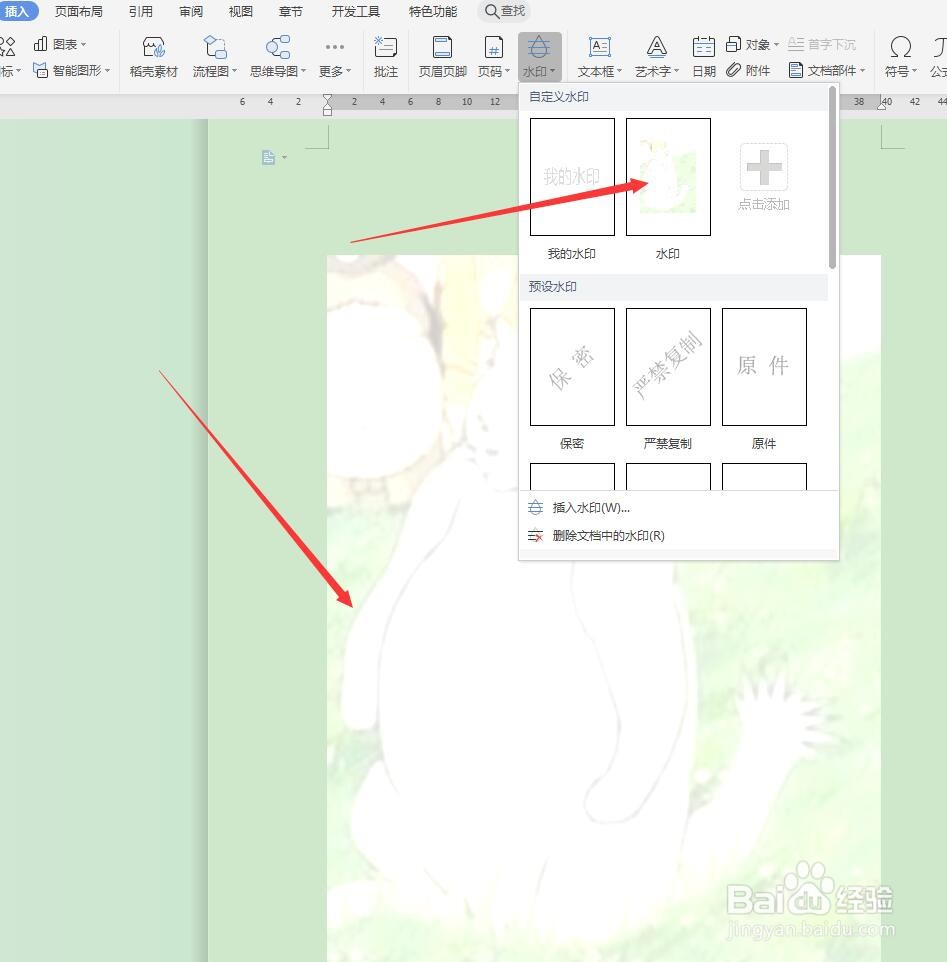Apply the 保密 preset watermark
This screenshot has width=947, height=962.
[x=572, y=366]
